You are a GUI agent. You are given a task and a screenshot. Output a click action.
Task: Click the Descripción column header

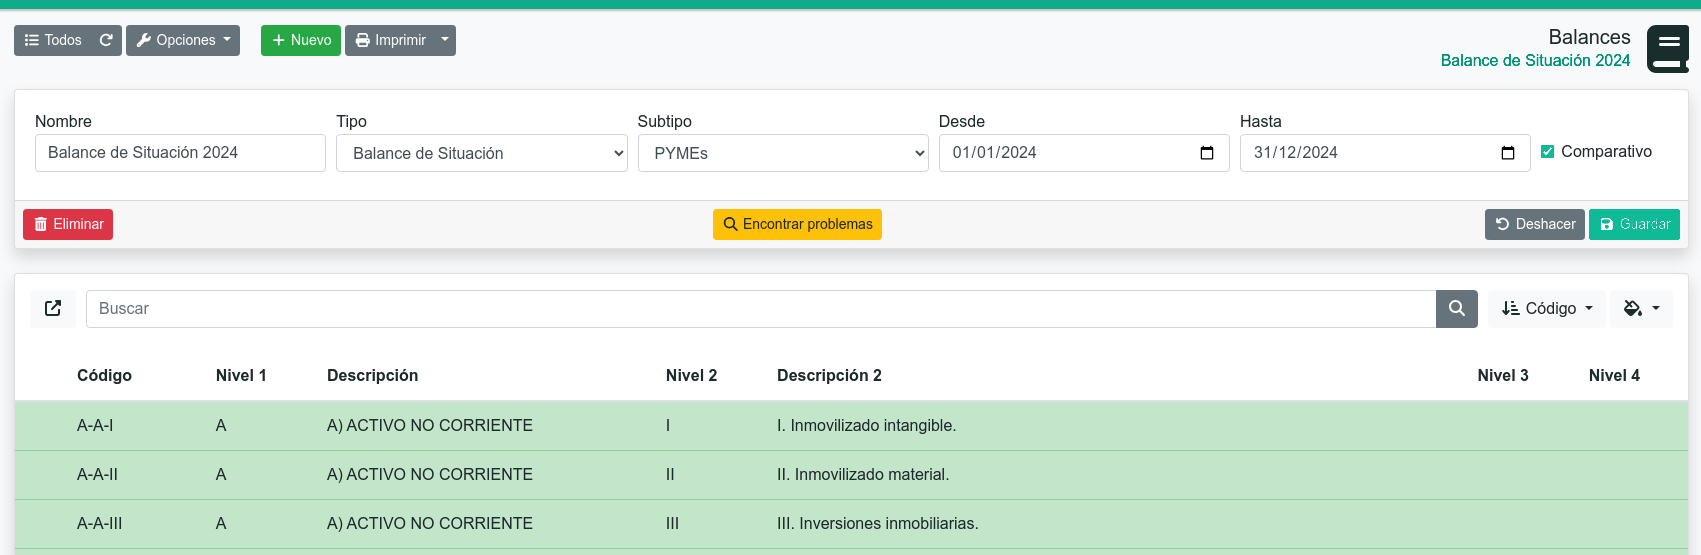coord(372,375)
